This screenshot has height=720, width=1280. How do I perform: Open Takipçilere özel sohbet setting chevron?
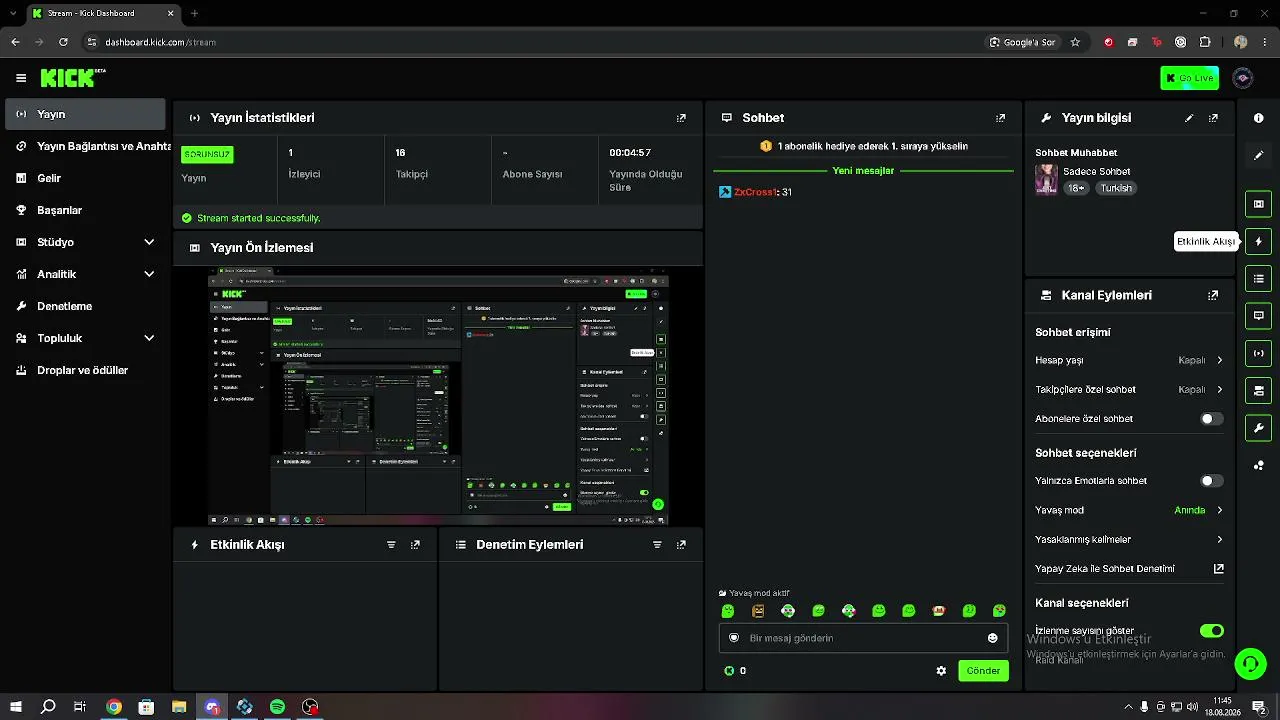click(1220, 389)
